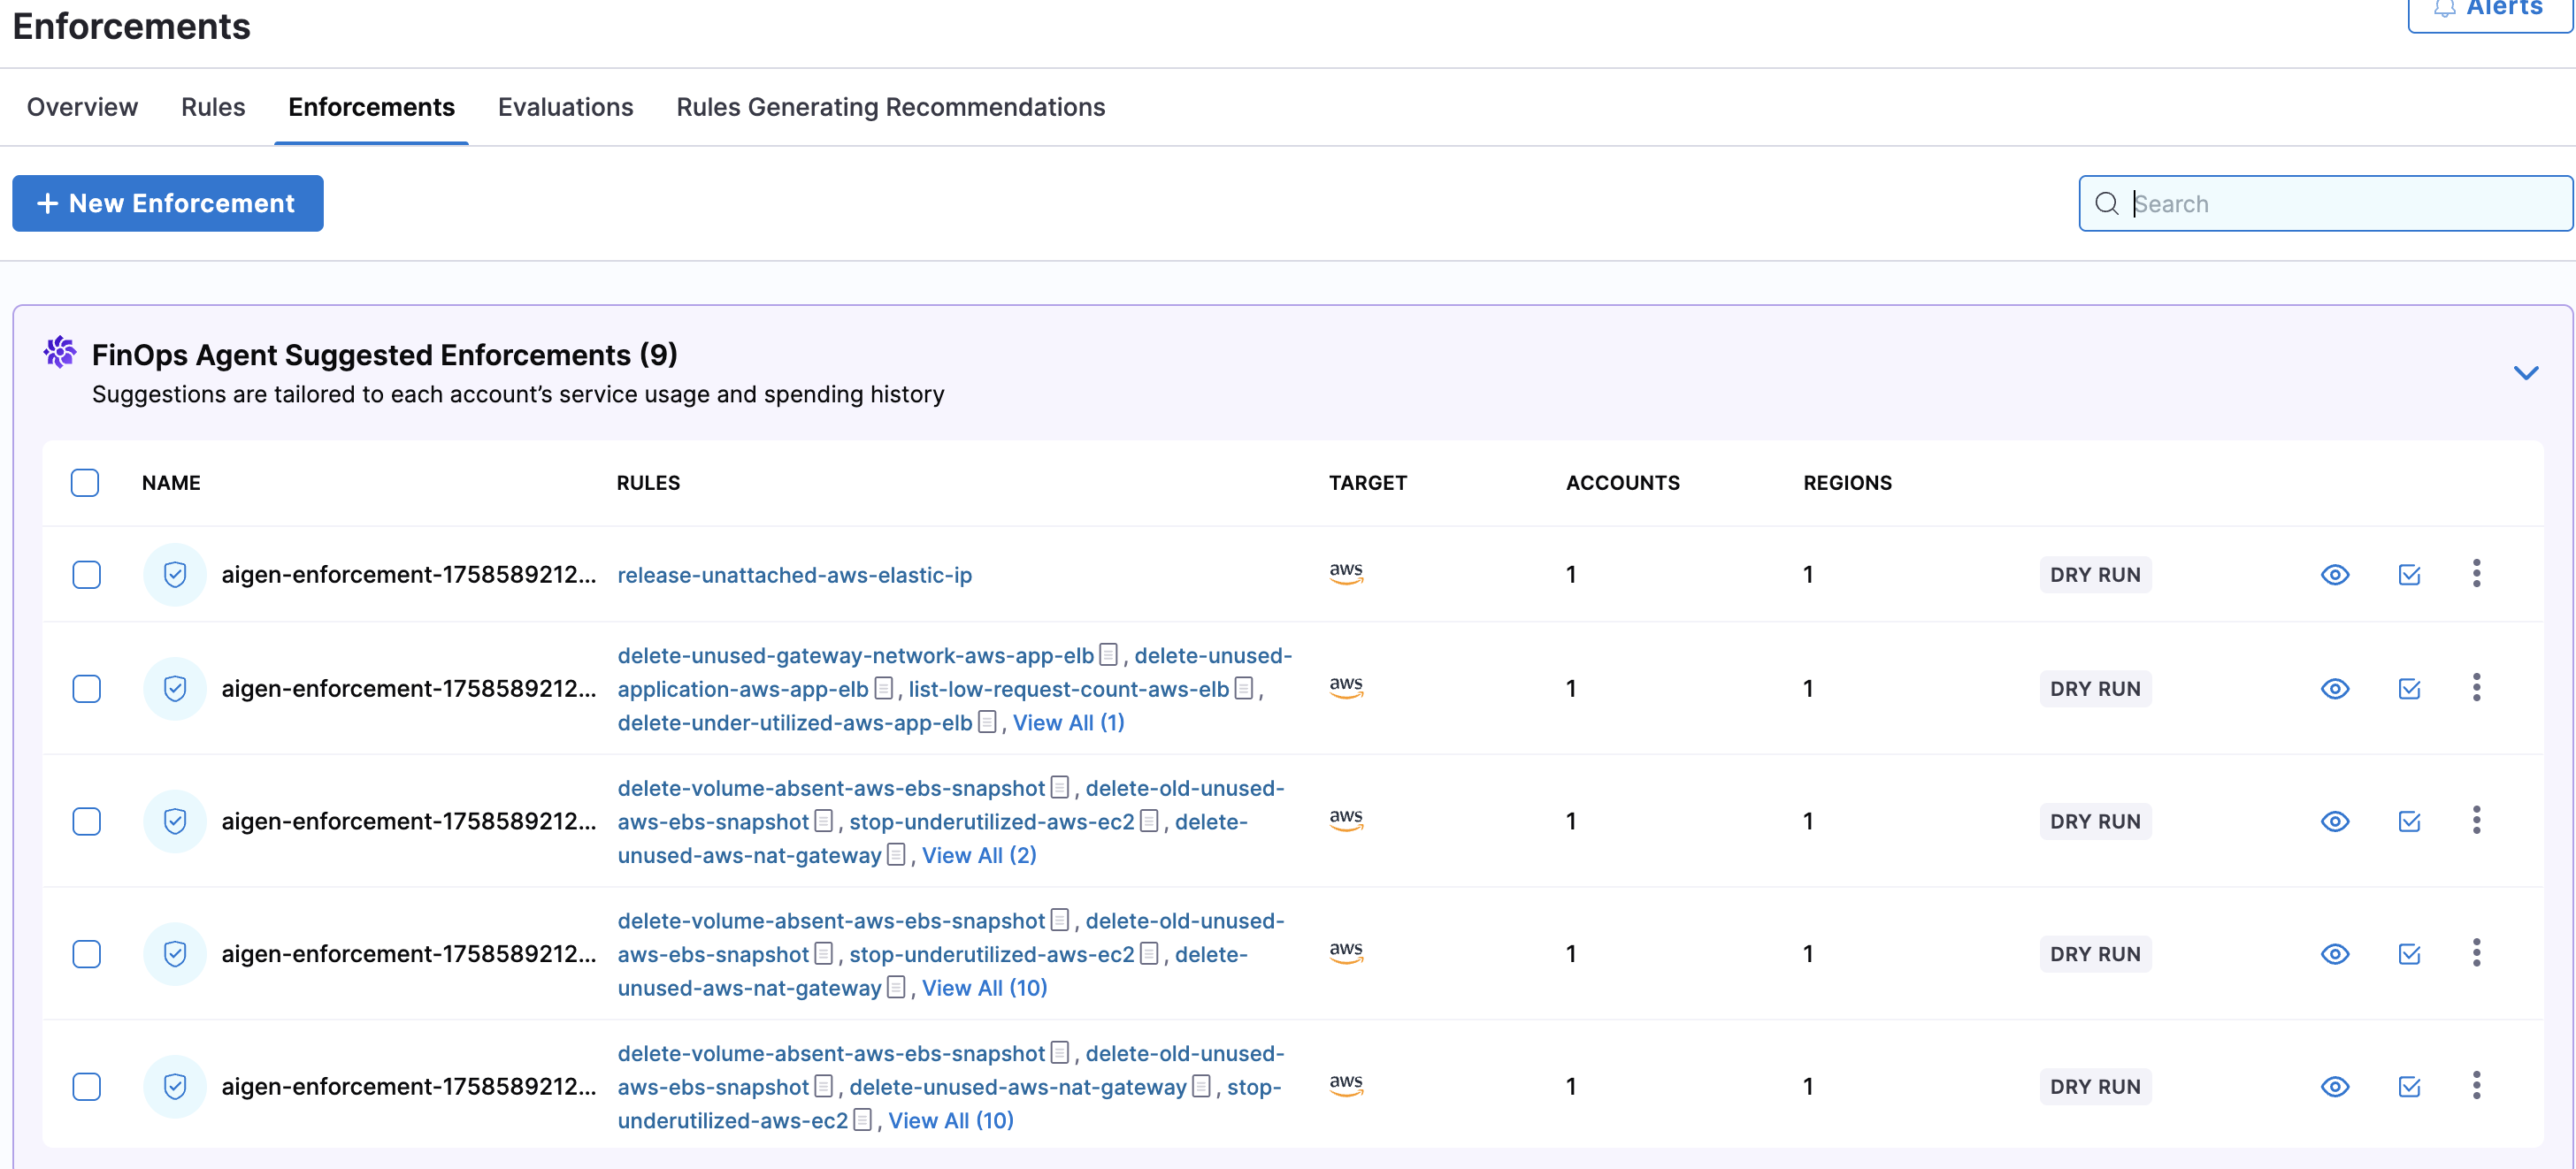Check the last enforcement row checkbox

(x=87, y=1087)
